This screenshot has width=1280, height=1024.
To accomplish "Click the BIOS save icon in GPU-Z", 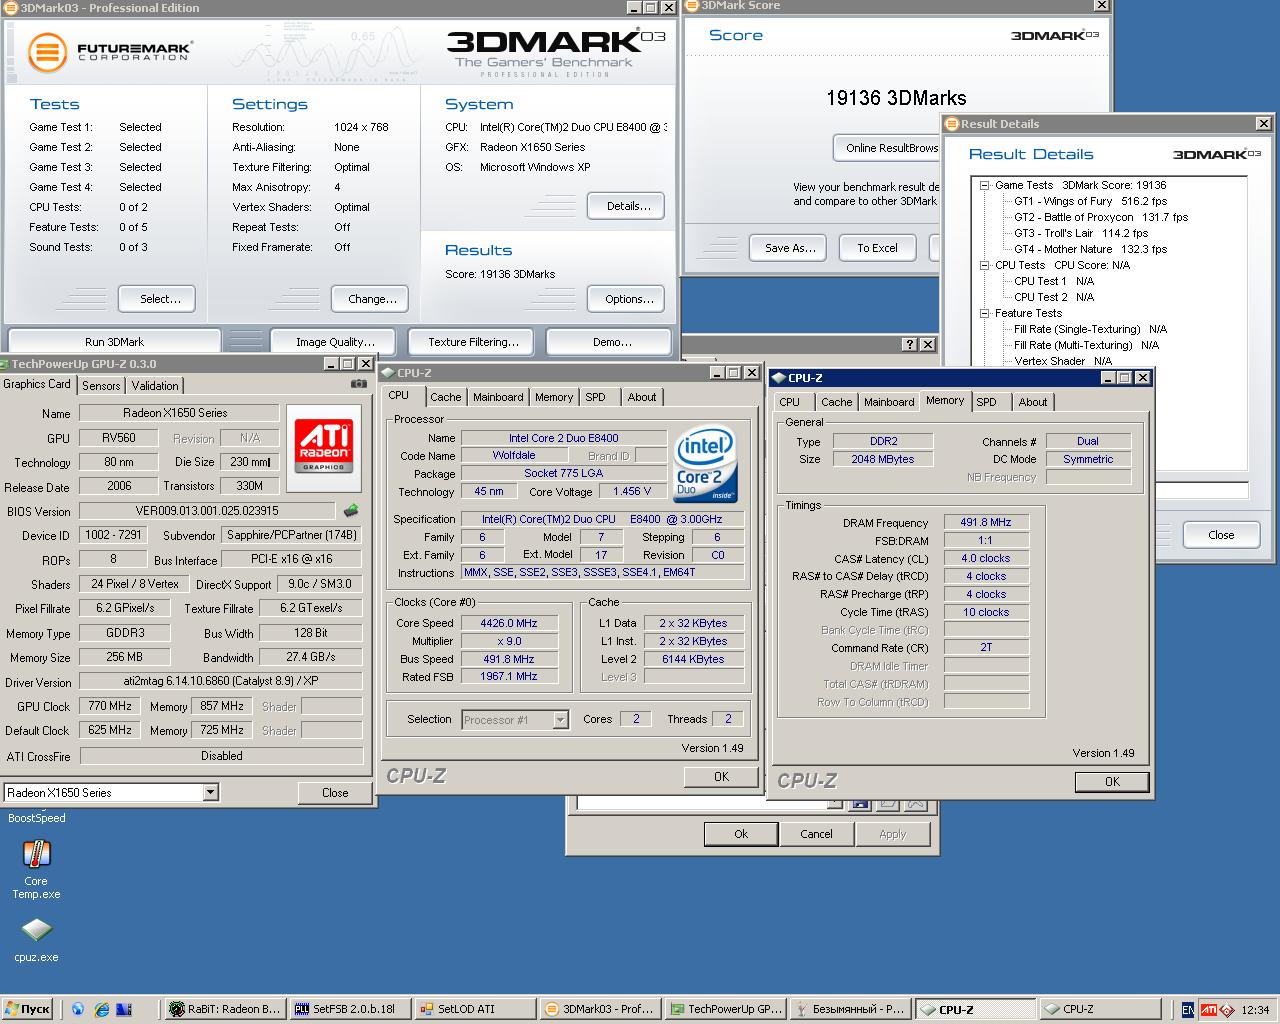I will [x=351, y=510].
